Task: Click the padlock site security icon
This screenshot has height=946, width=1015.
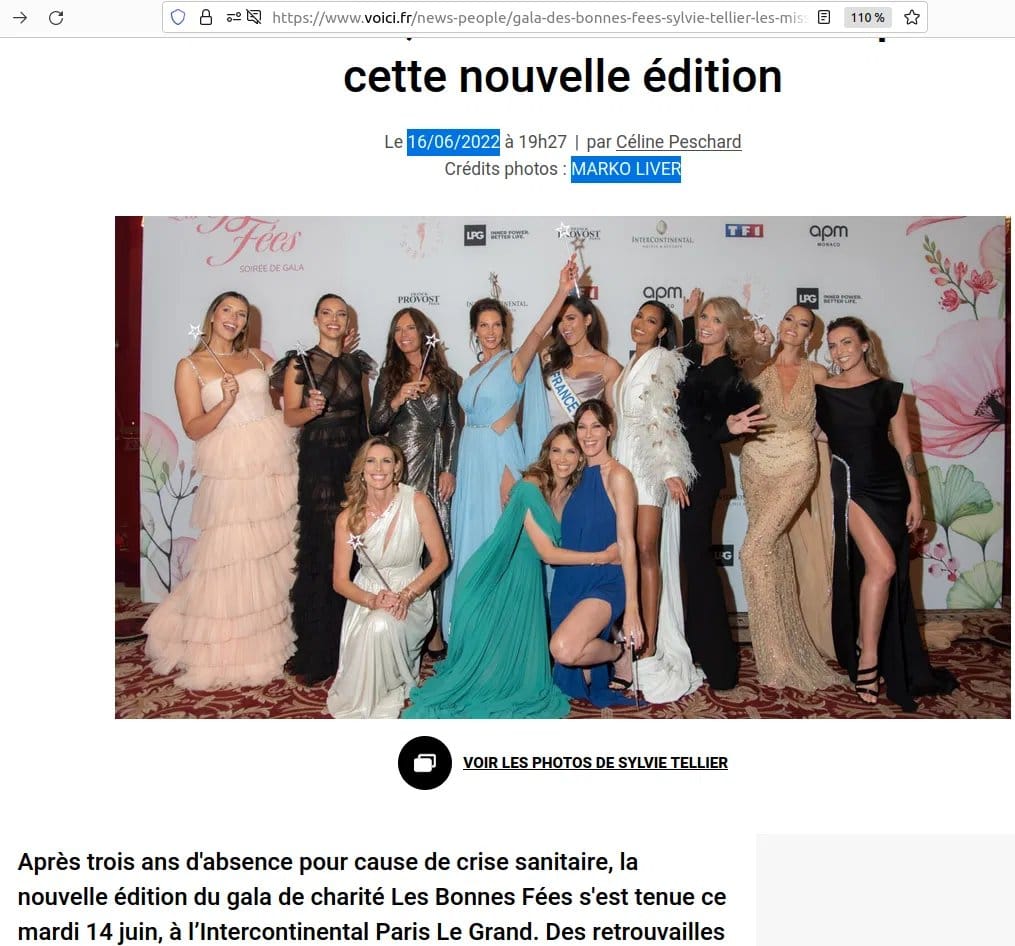Action: pos(206,17)
